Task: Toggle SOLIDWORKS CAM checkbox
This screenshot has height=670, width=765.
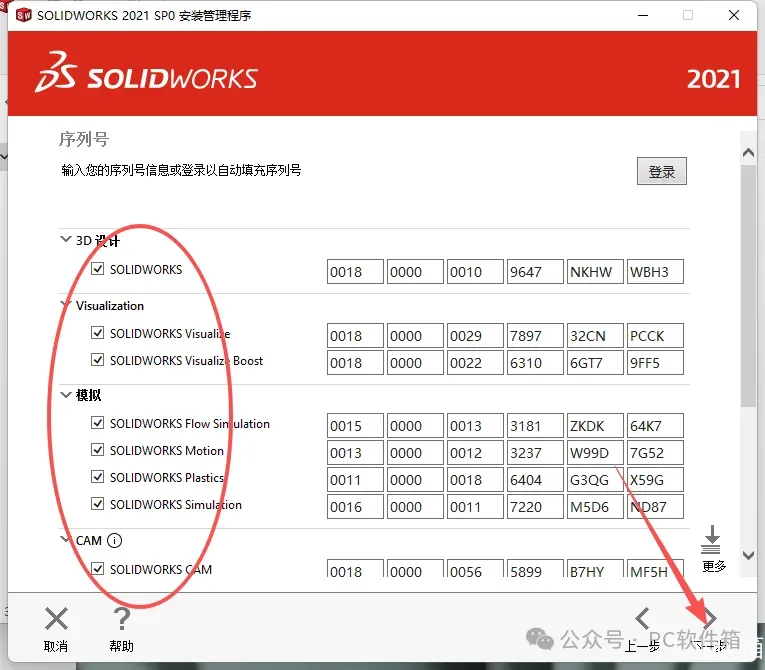Action: [98, 568]
